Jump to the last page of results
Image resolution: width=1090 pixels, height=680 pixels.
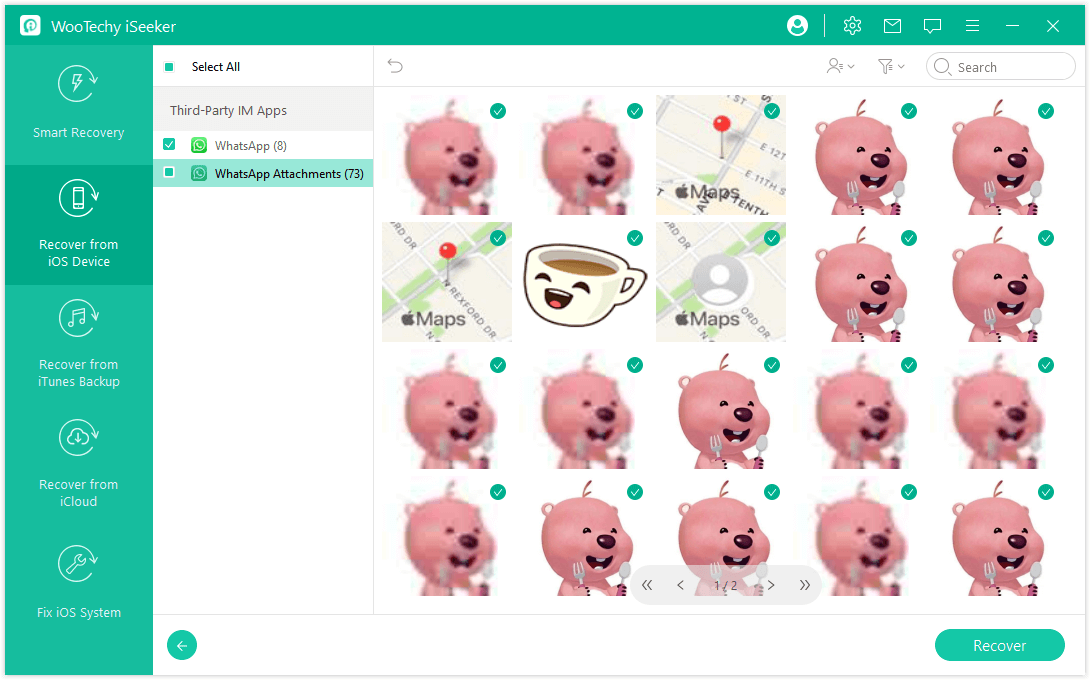point(804,585)
